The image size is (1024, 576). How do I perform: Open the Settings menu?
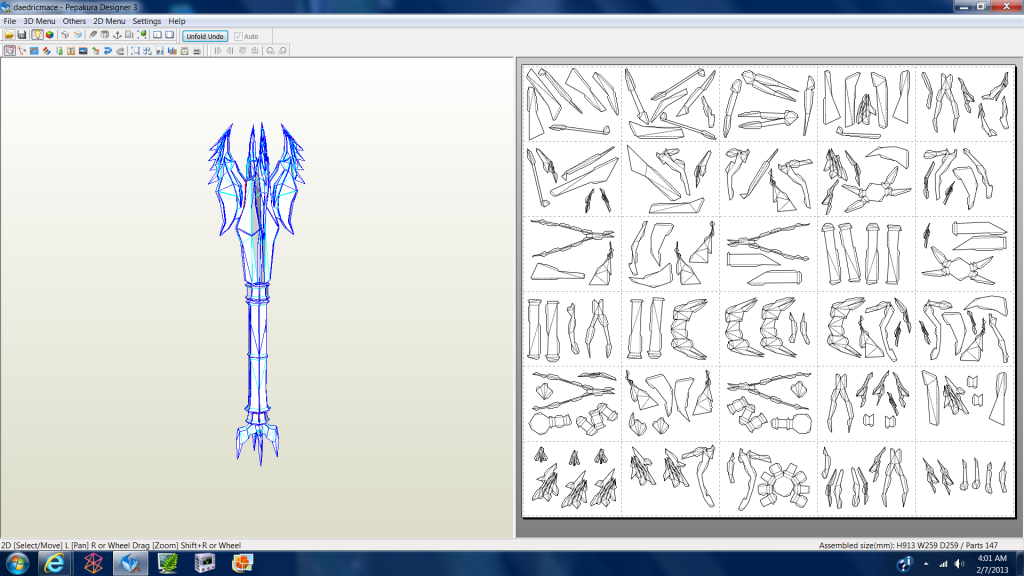pyautogui.click(x=147, y=21)
